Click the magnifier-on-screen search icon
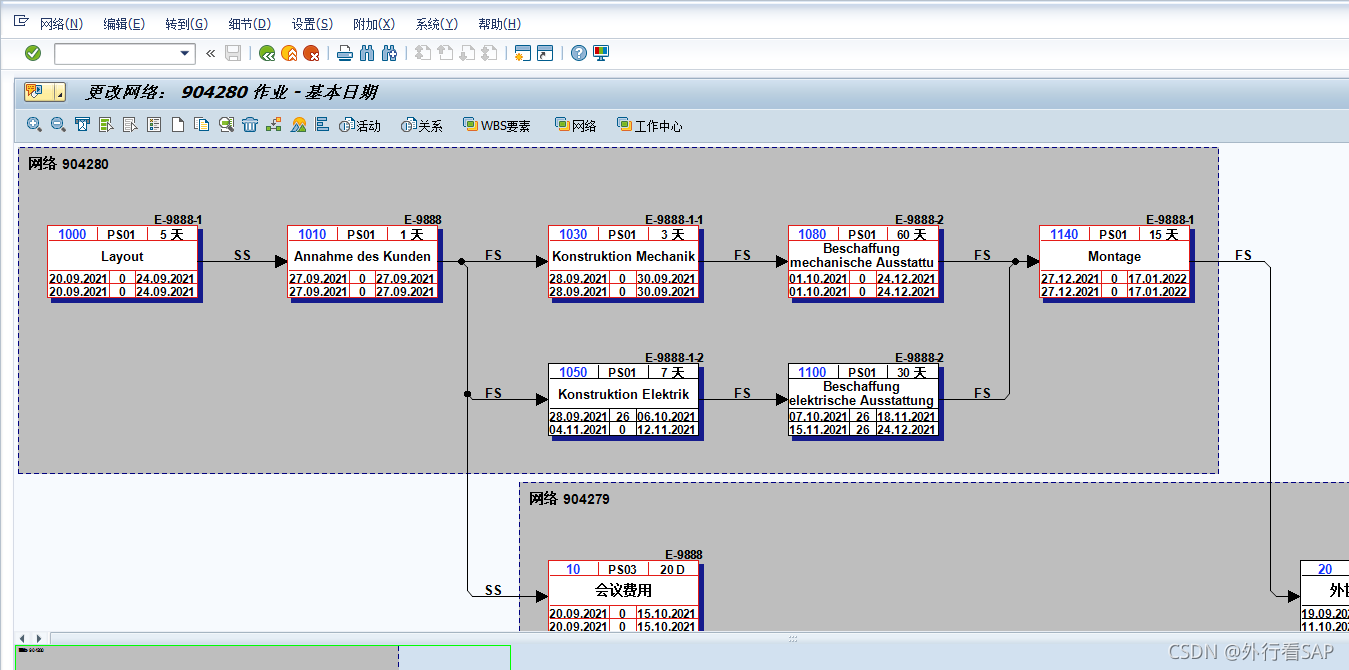1349x670 pixels. pos(226,125)
